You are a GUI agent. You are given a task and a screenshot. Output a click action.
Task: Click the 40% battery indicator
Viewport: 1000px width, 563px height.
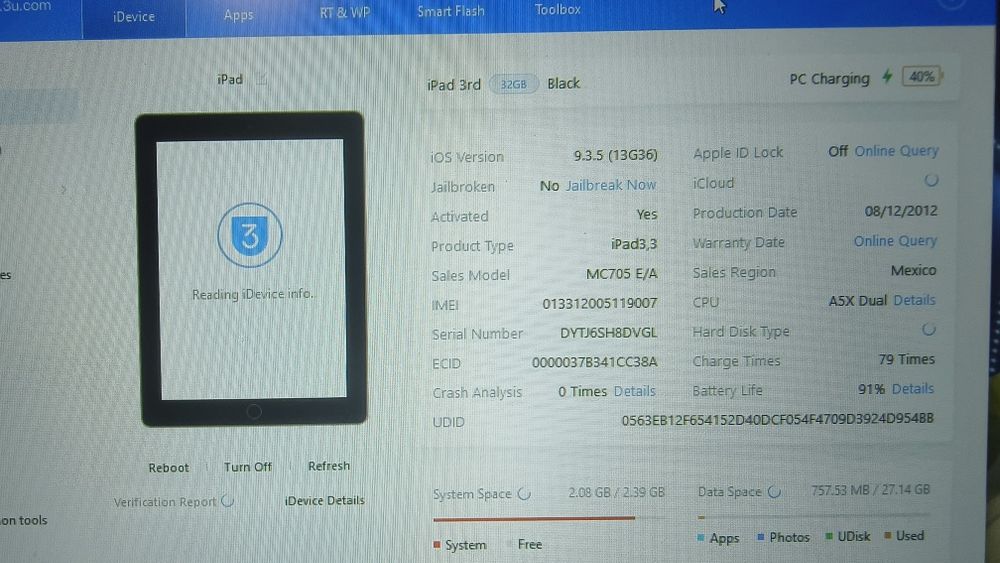[x=922, y=77]
